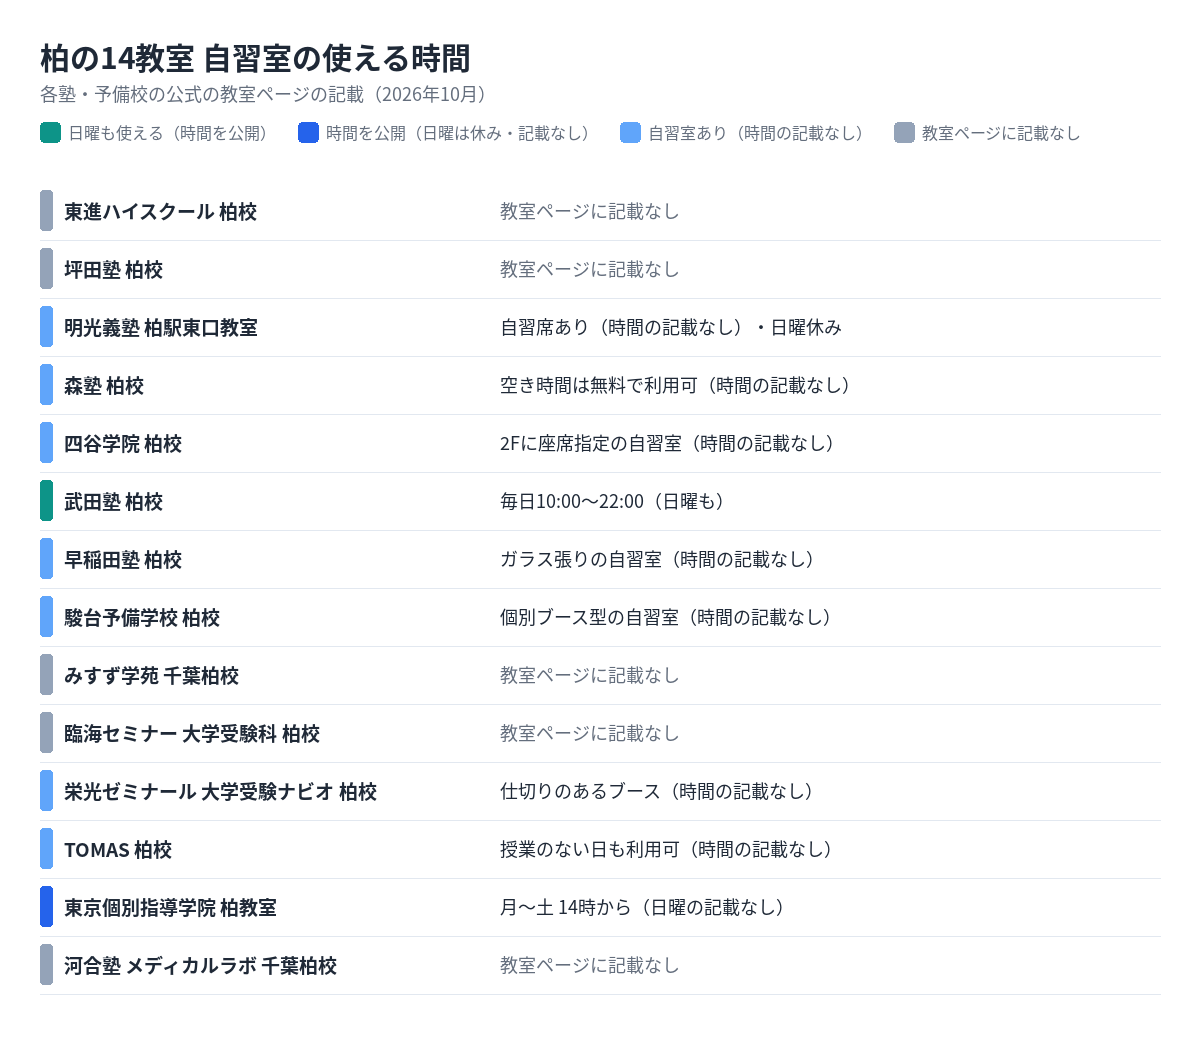Select the row 四谷学院 柏校
The image size is (1200, 1052).
(x=600, y=443)
